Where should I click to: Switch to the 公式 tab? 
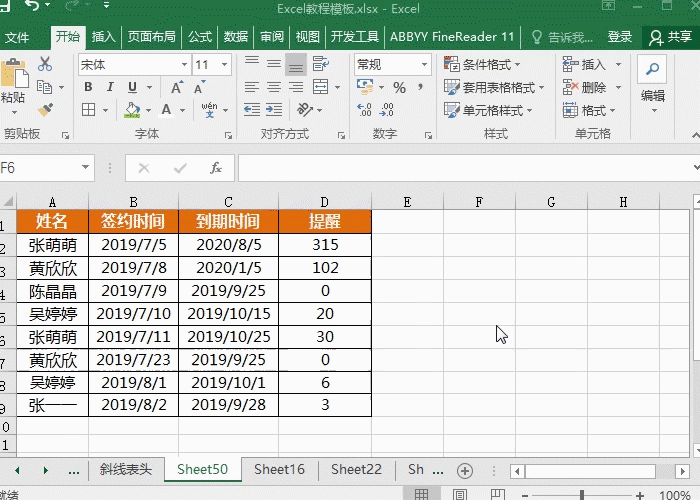(200, 37)
